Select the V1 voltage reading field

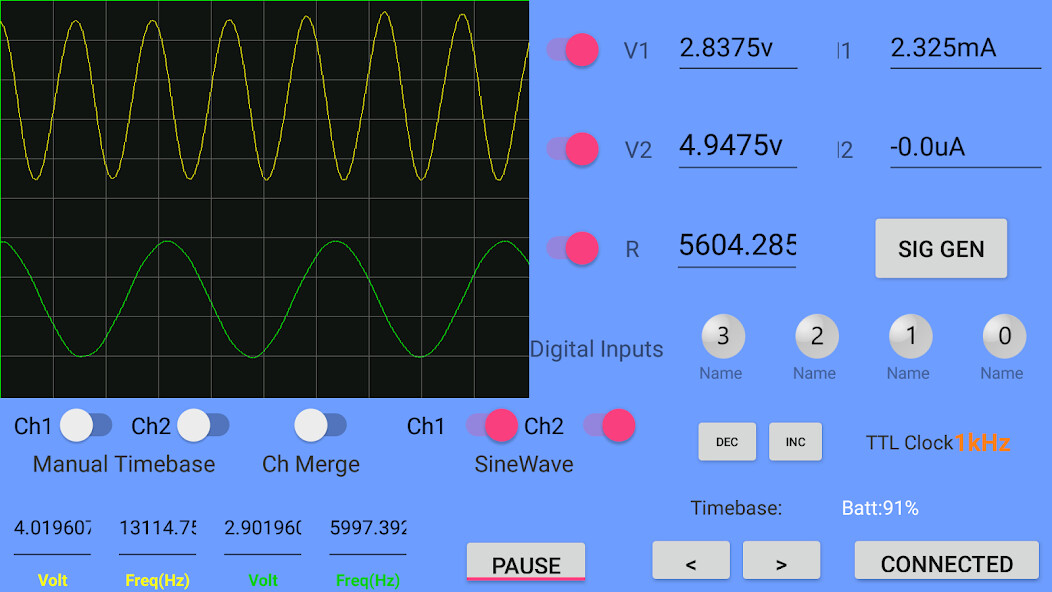737,49
